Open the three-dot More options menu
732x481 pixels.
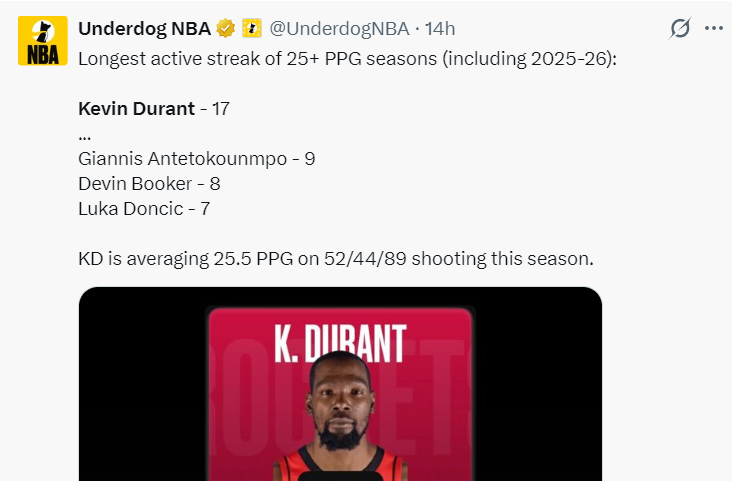[713, 28]
